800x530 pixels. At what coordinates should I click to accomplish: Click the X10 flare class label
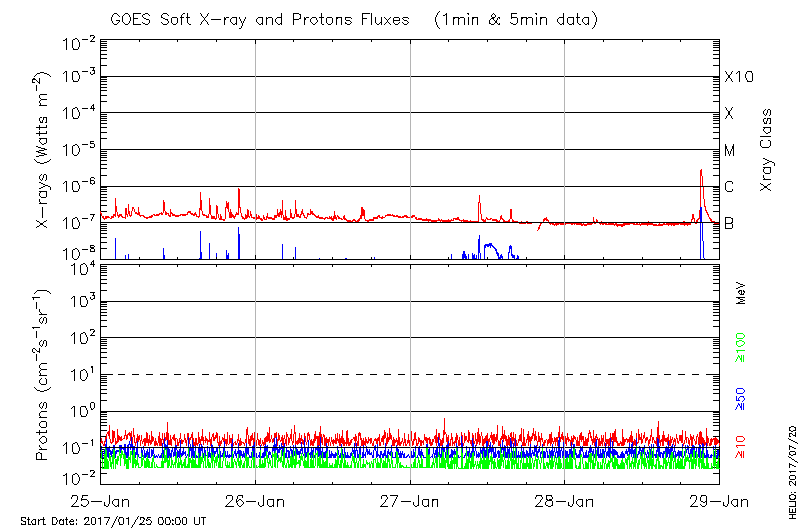pyautogui.click(x=738, y=77)
